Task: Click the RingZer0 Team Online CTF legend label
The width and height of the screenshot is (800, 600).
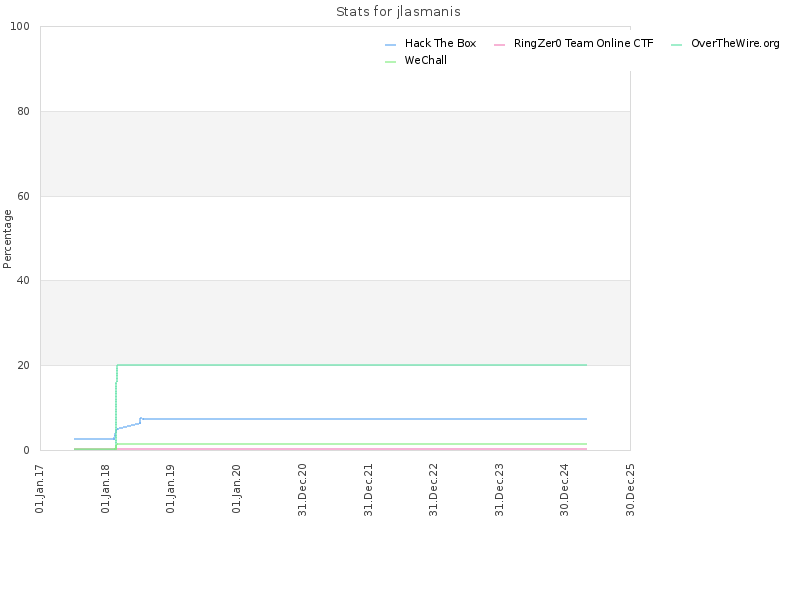Action: click(x=583, y=43)
